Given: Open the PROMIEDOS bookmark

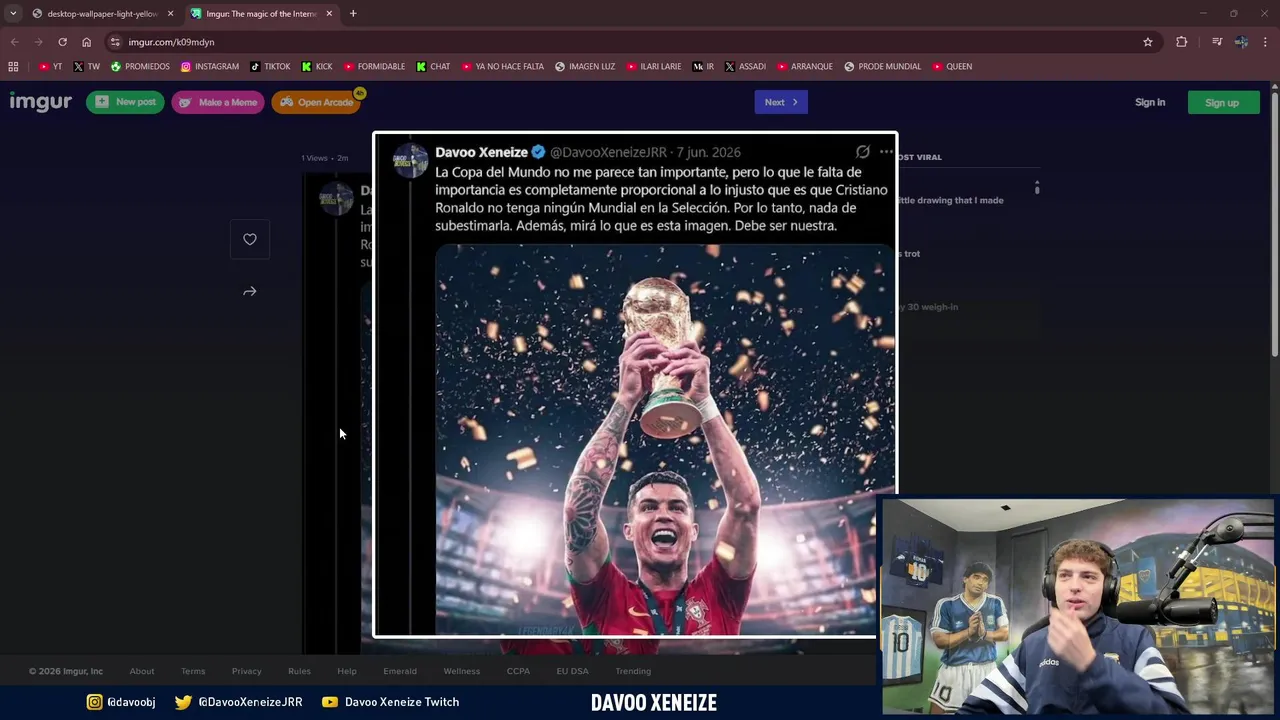Looking at the screenshot, I should 140,67.
